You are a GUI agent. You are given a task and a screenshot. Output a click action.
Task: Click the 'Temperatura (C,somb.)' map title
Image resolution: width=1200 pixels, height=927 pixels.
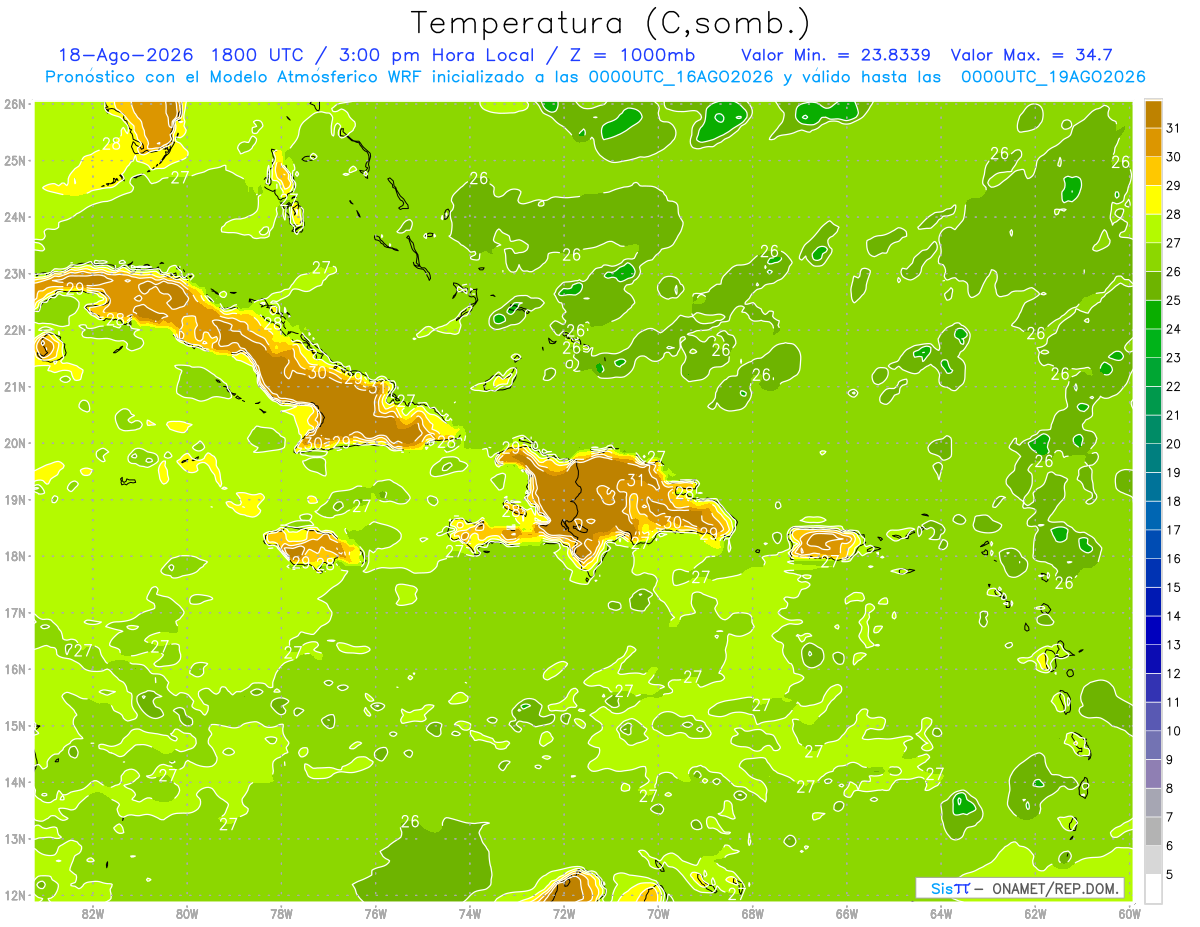pos(611,24)
